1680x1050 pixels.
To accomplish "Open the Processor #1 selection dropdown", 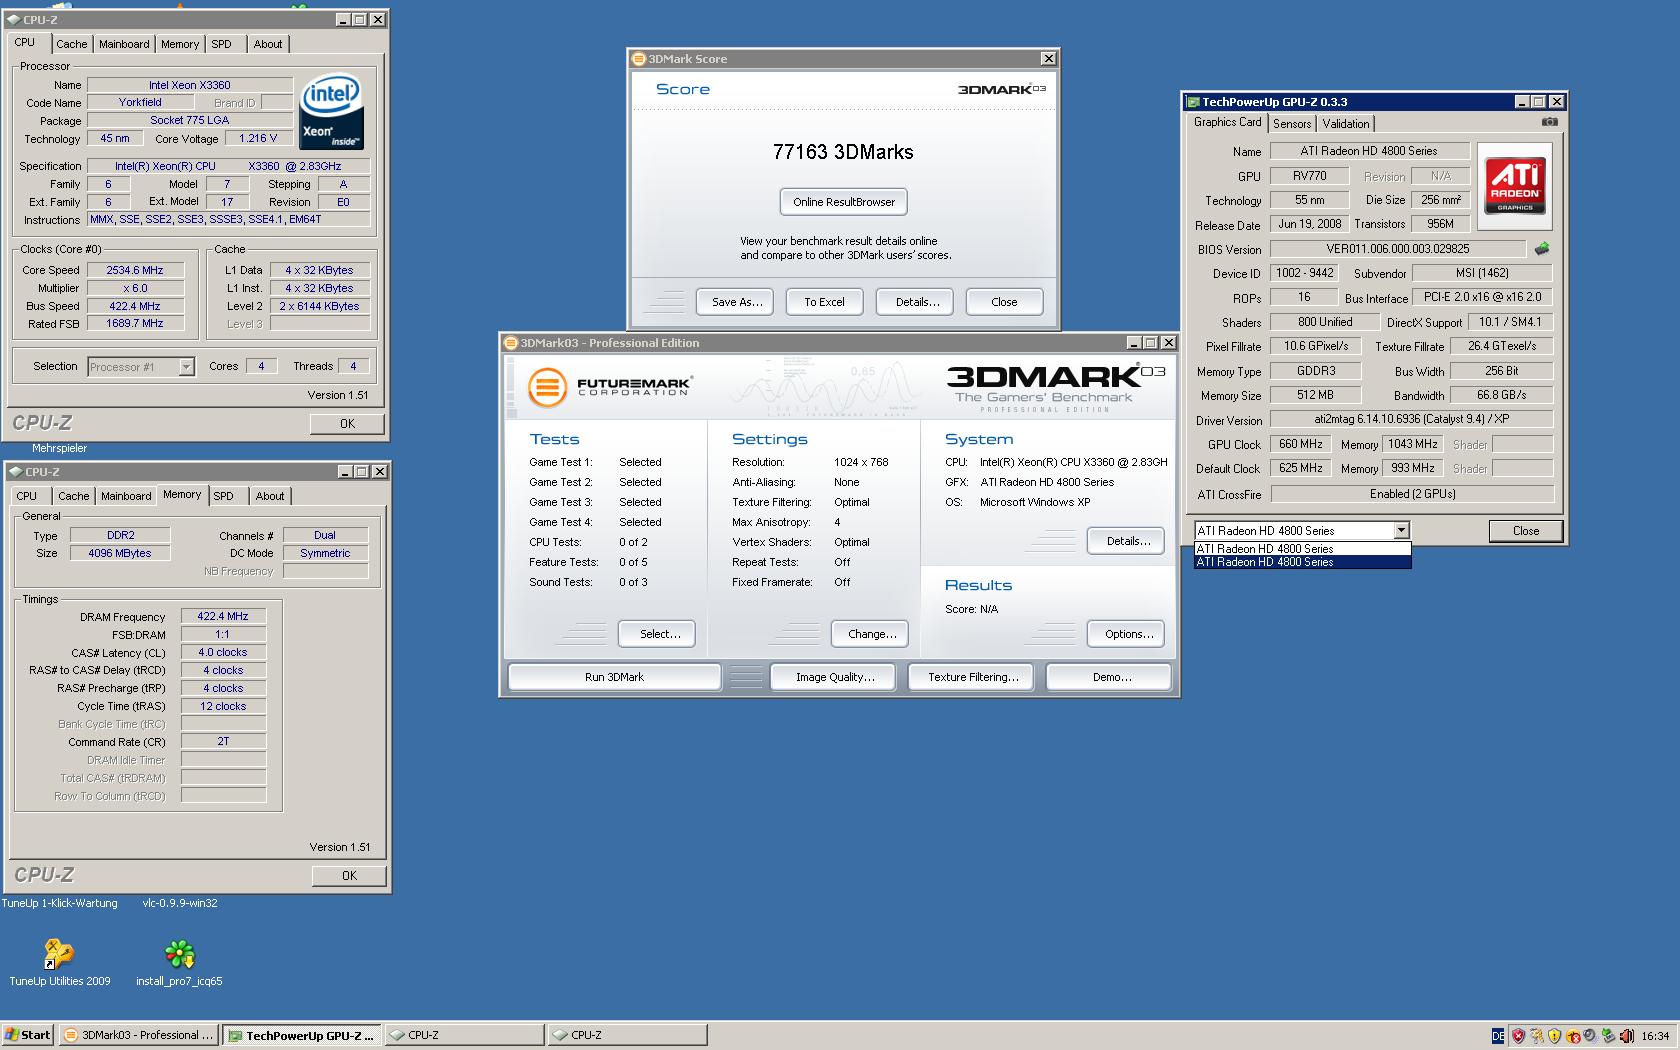I will click(186, 367).
